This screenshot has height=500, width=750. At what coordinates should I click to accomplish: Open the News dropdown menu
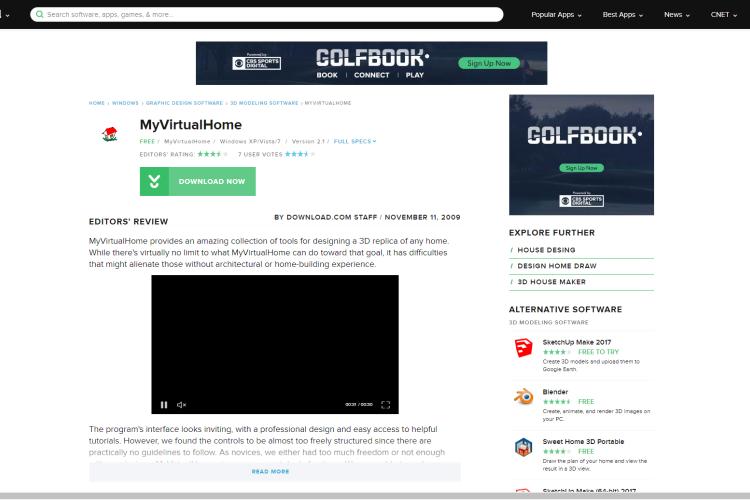(x=677, y=15)
